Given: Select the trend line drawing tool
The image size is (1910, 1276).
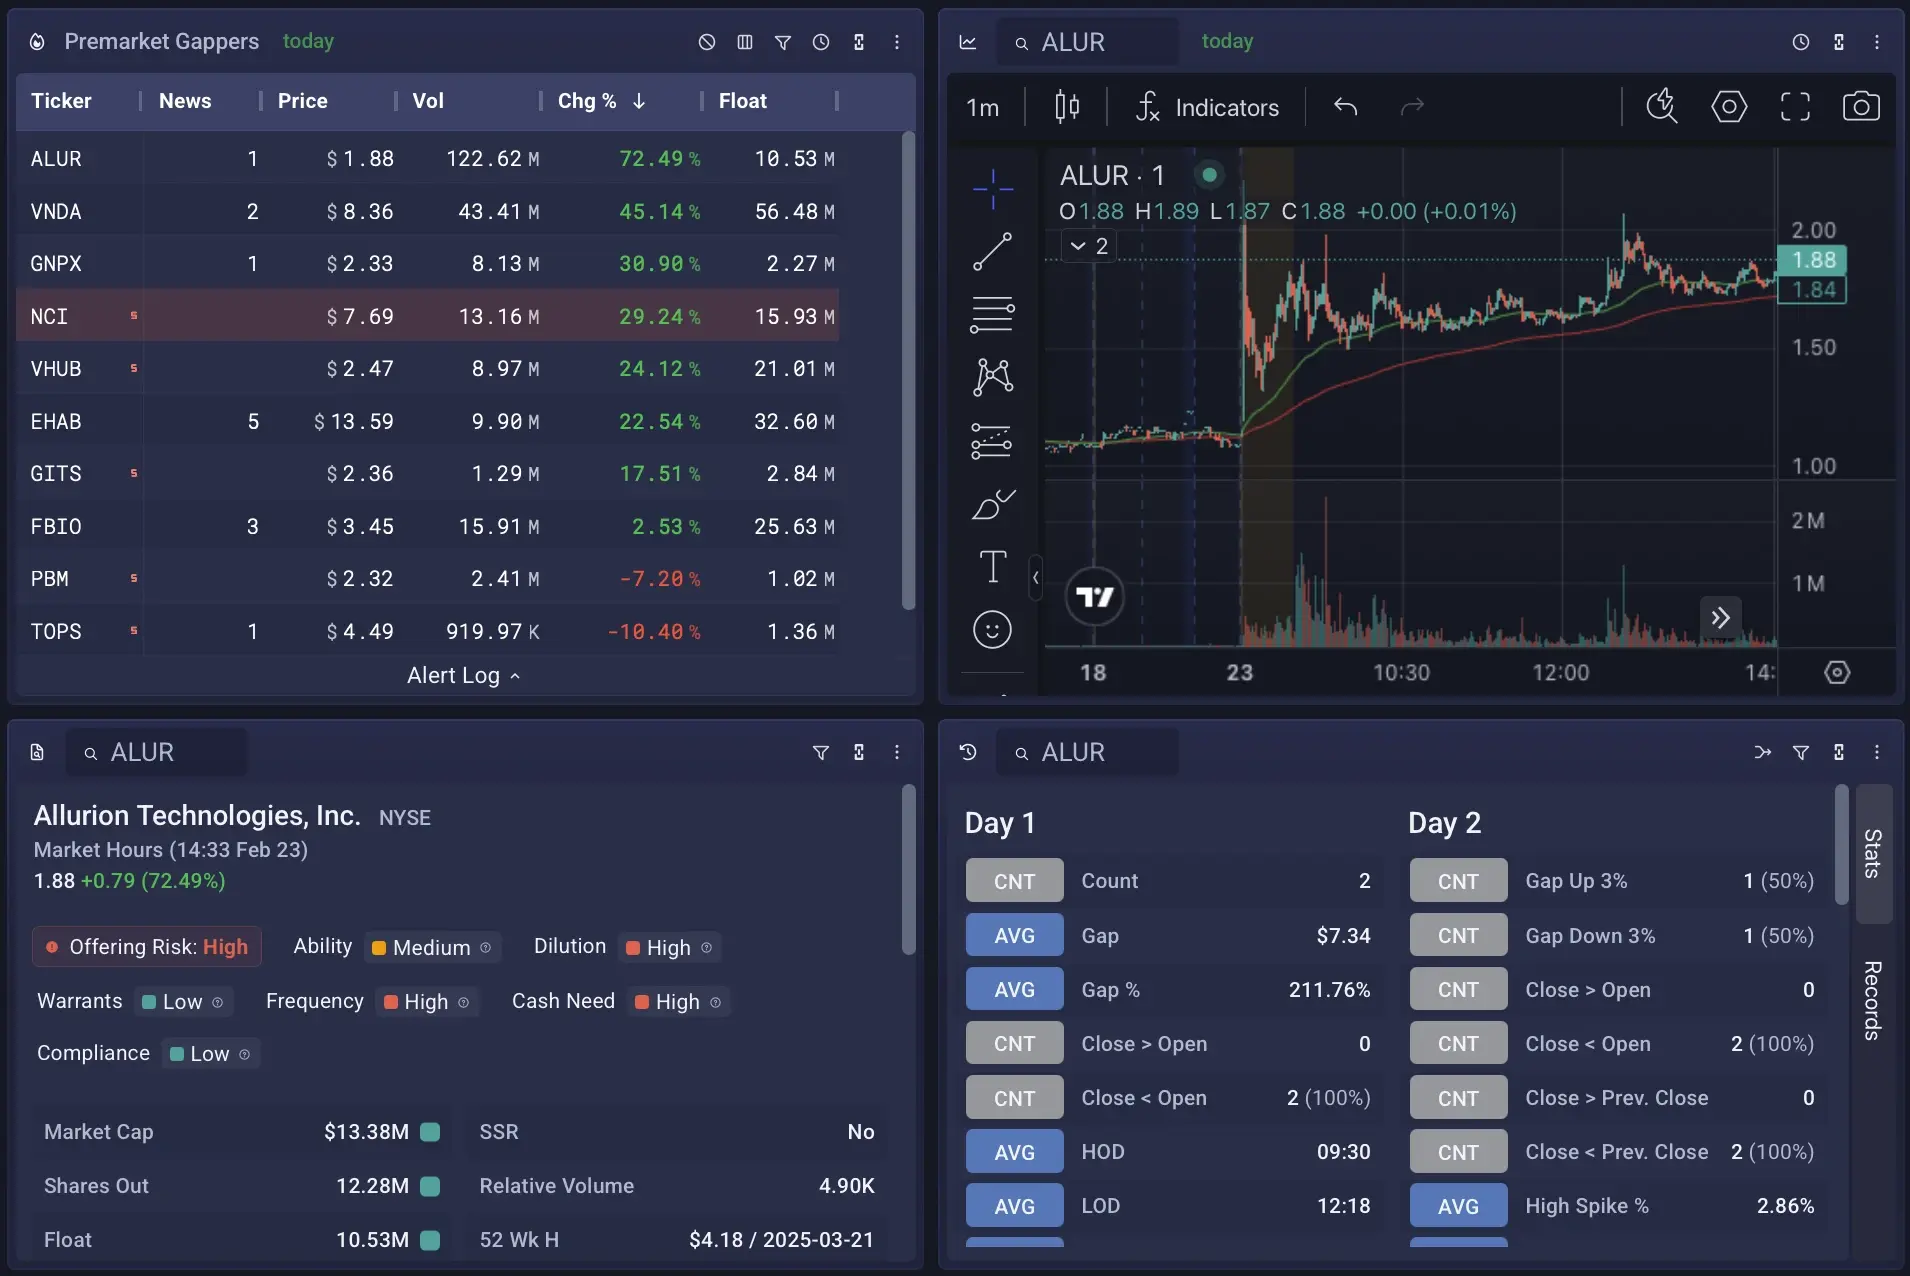Looking at the screenshot, I should pyautogui.click(x=993, y=250).
